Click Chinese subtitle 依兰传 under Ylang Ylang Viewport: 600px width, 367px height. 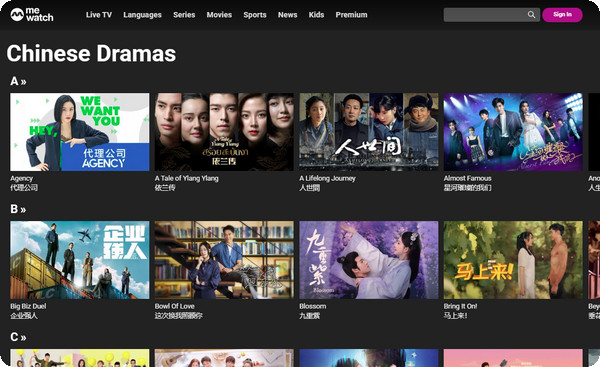tap(165, 188)
